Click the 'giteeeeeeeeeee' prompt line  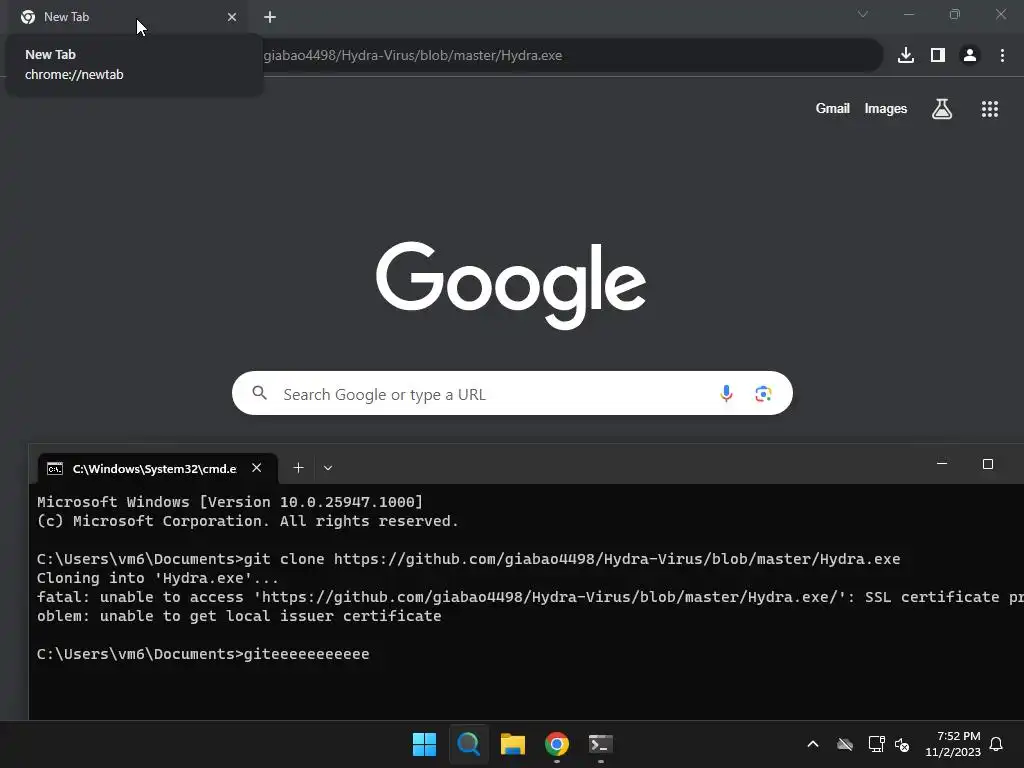[203, 654]
